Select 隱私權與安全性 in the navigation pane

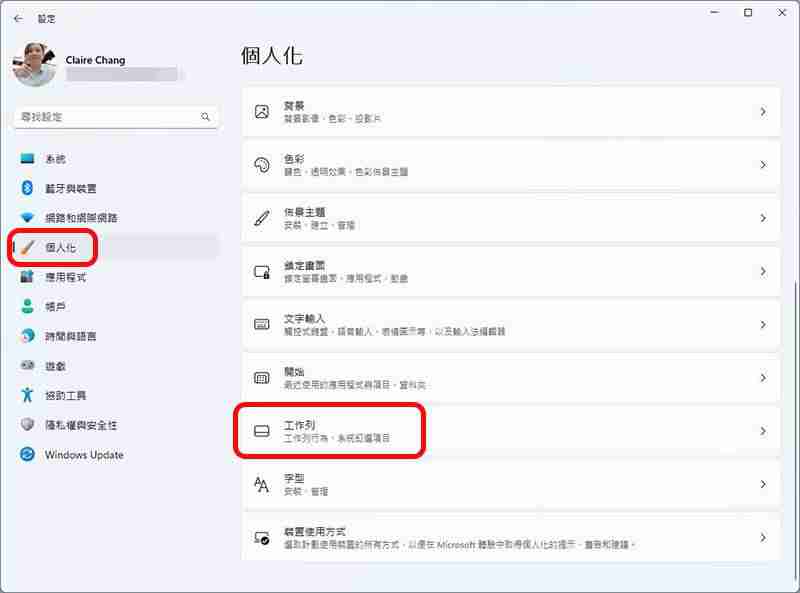click(80, 425)
